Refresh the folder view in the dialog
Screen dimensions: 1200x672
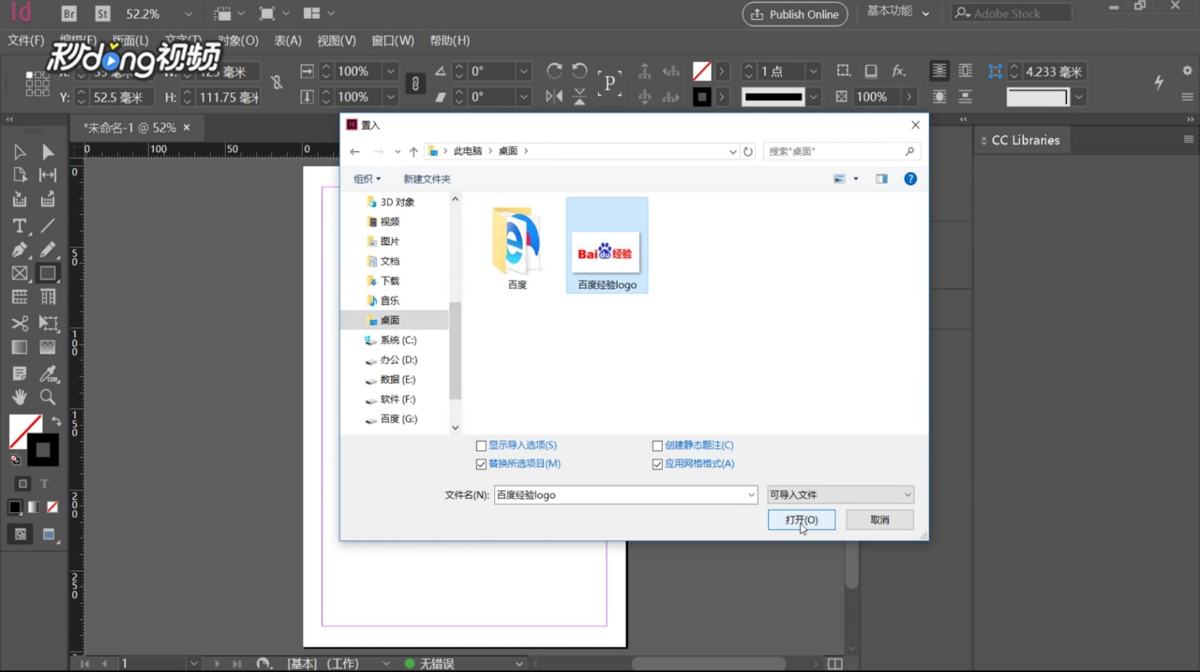pos(748,152)
